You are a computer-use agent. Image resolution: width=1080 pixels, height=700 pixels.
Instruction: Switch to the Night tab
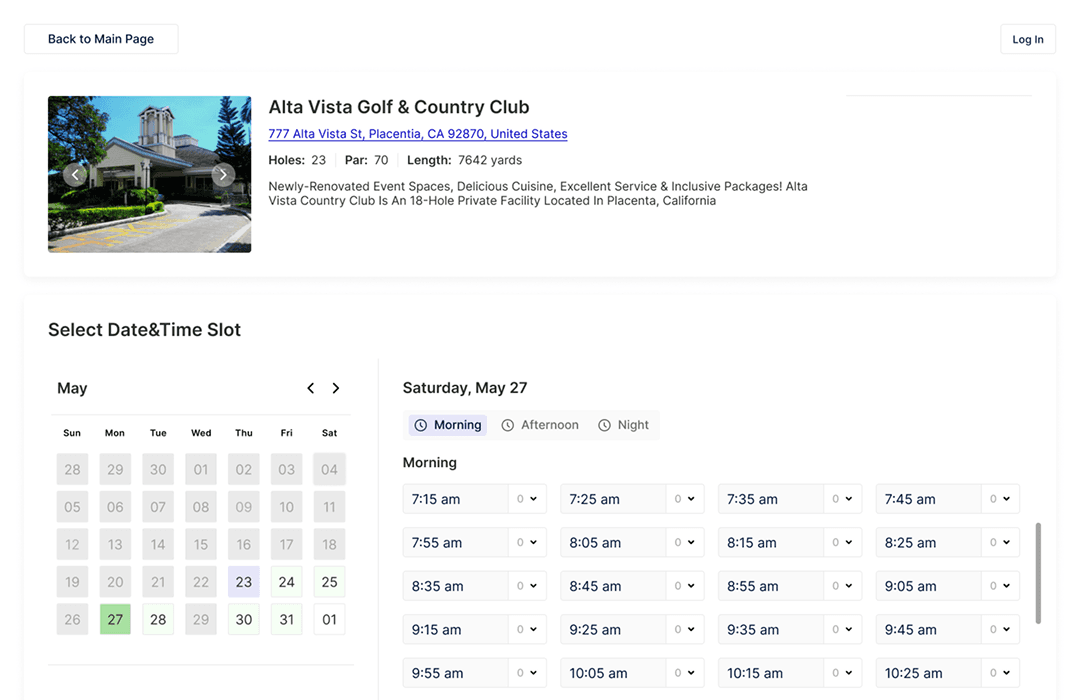(x=624, y=425)
